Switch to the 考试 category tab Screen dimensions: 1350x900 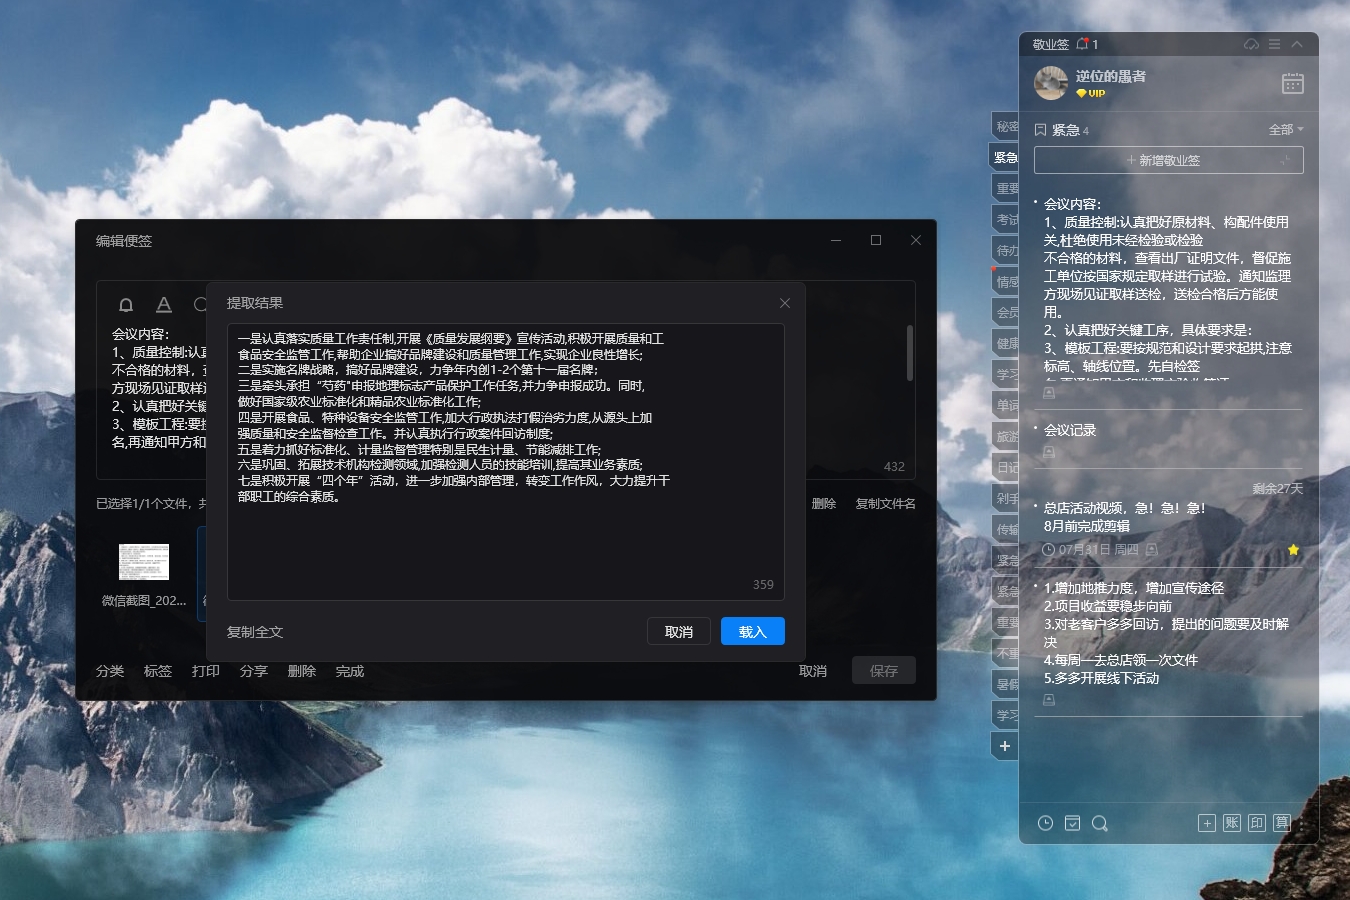(x=1006, y=219)
